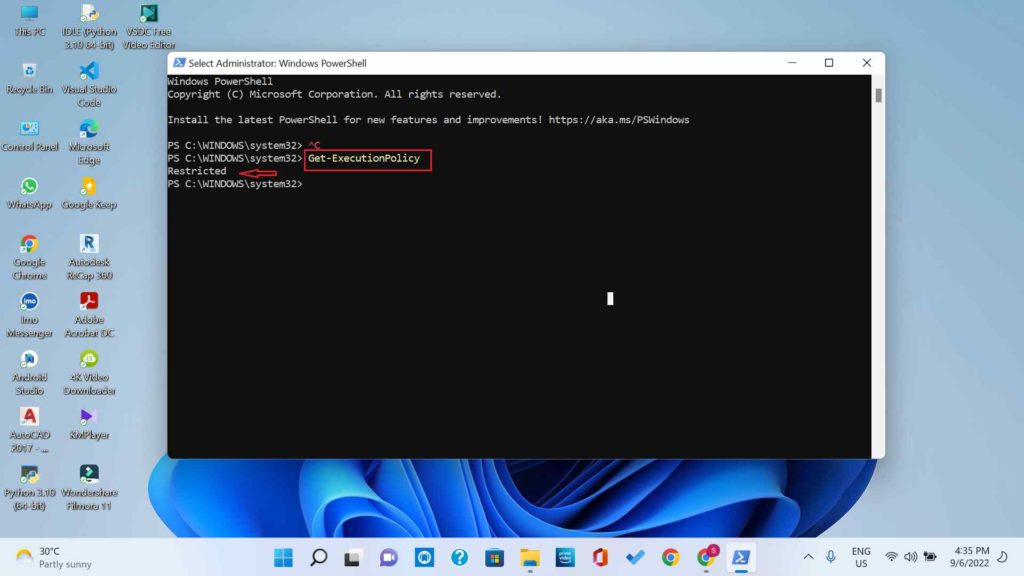Viewport: 1024px width, 576px height.
Task: Launch Wondershare Filmora 11 shortcut
Action: (89, 487)
